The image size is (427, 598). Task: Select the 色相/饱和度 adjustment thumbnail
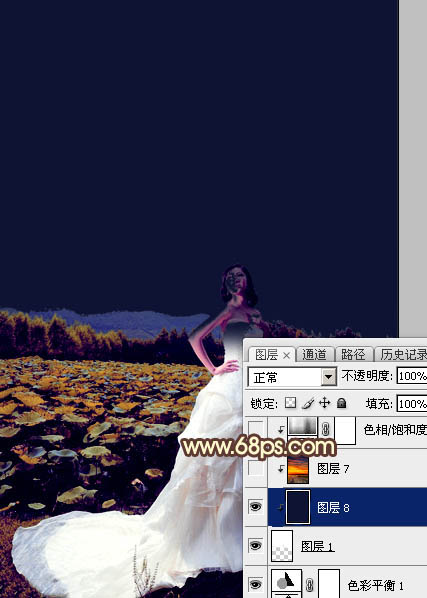303,426
